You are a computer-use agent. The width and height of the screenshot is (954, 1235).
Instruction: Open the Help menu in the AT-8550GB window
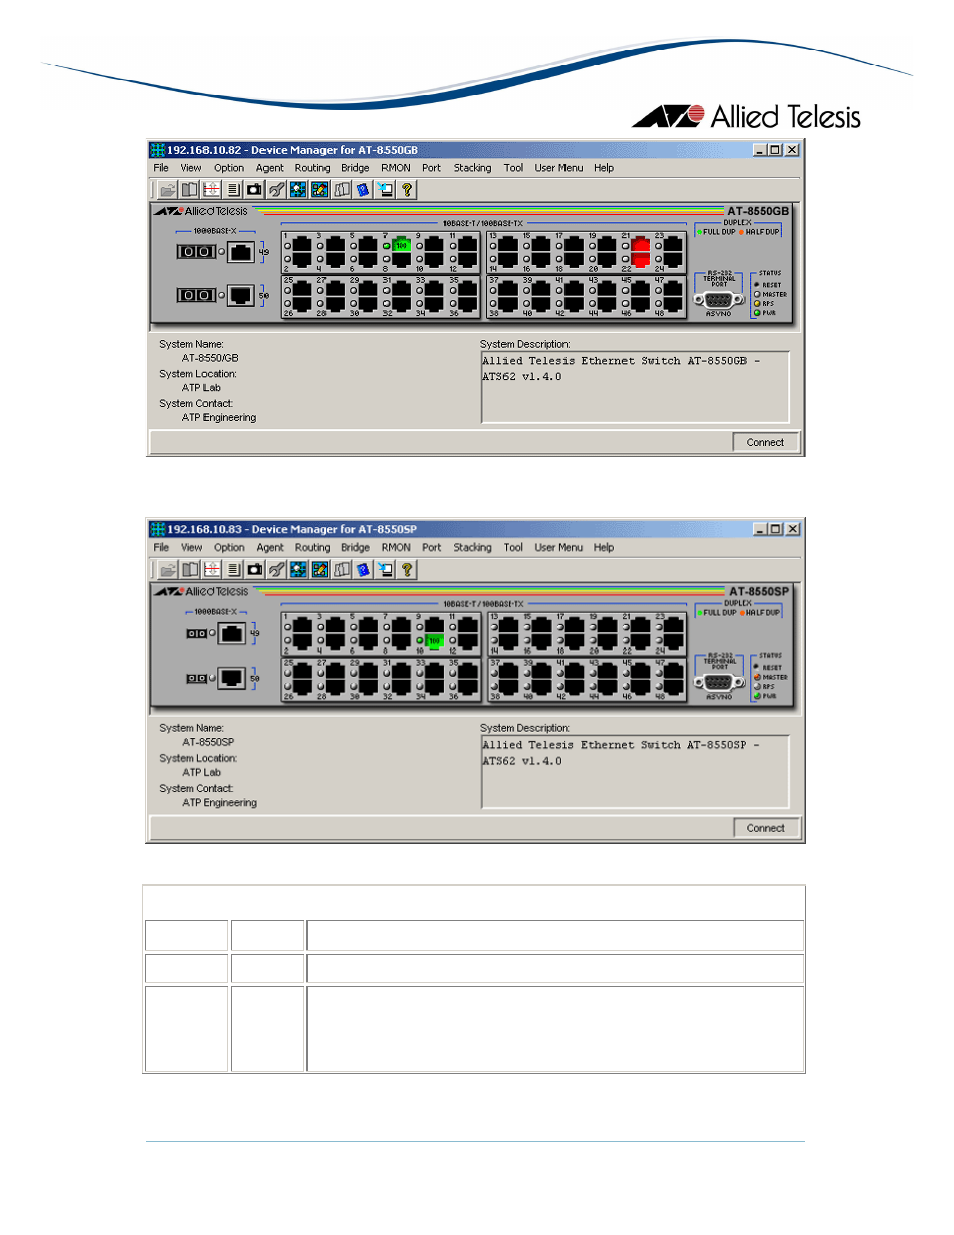[604, 168]
